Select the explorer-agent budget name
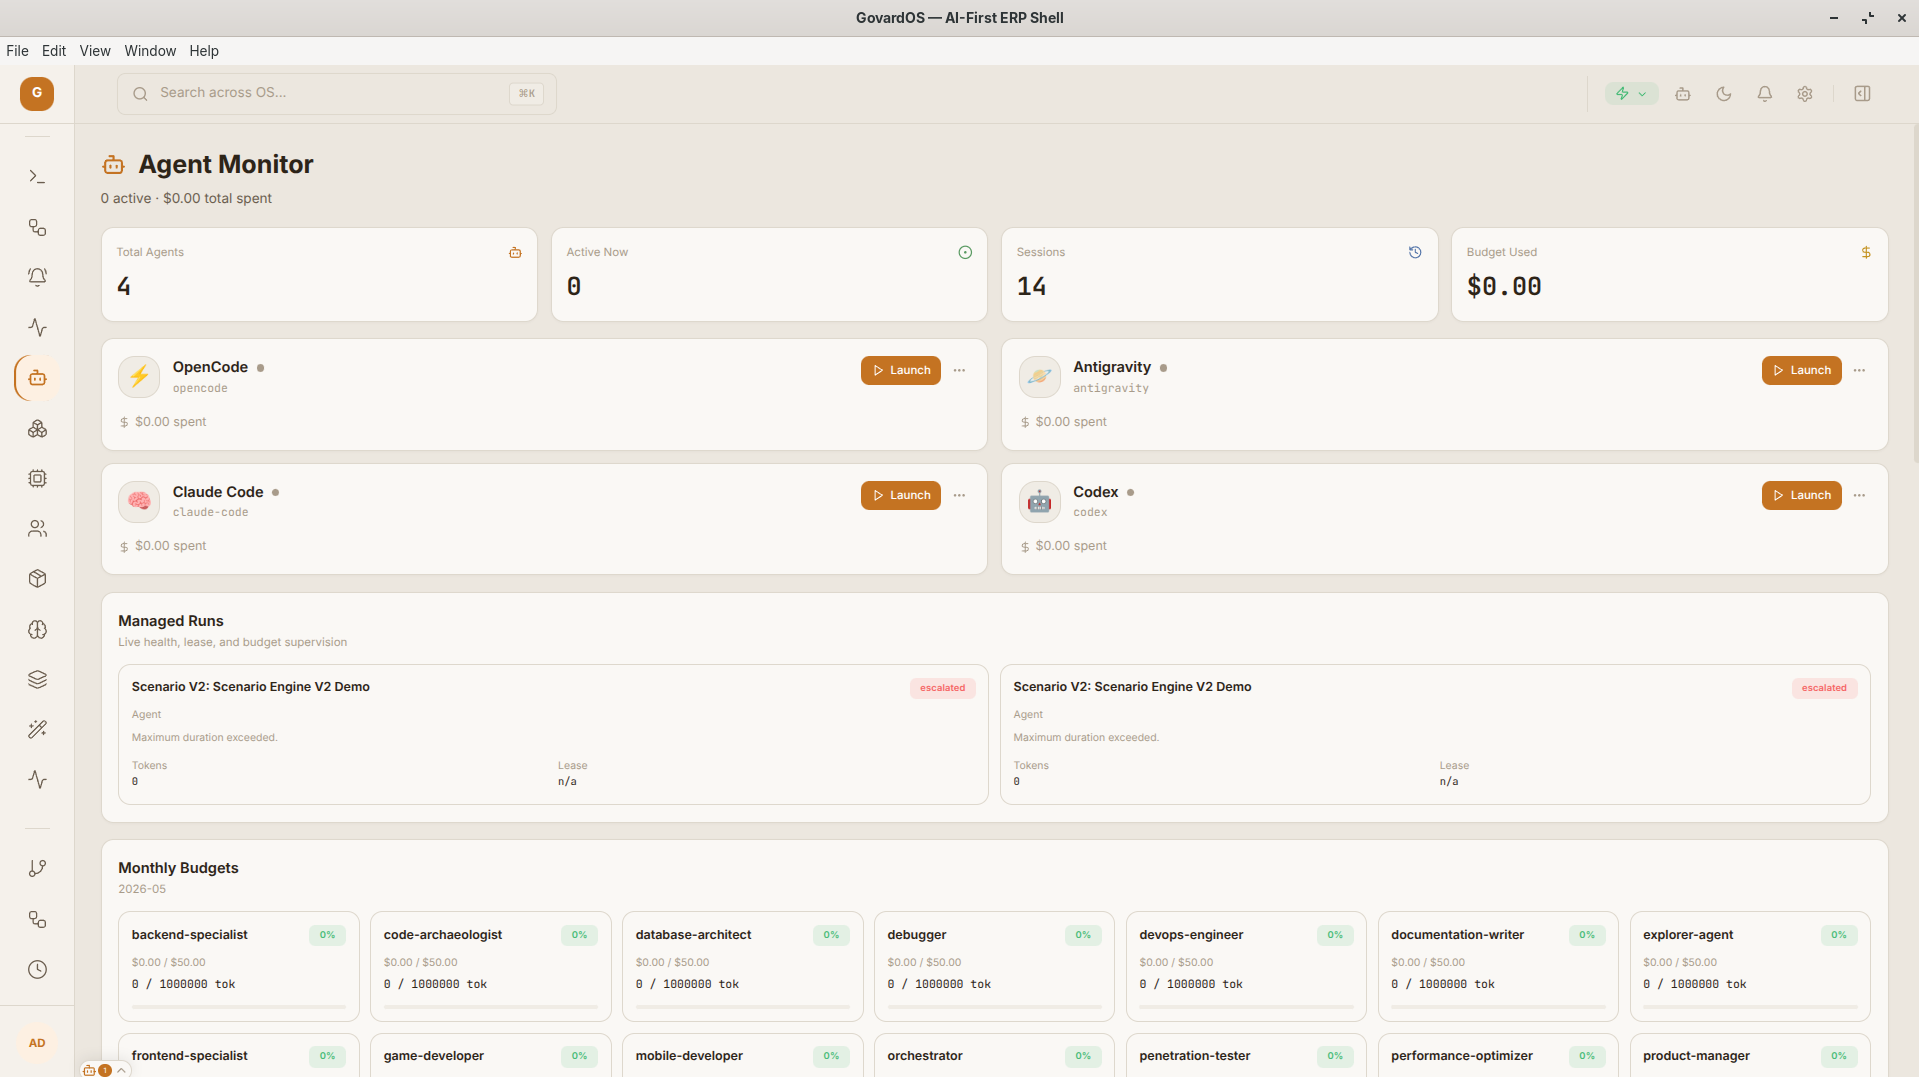This screenshot has width=1919, height=1077. click(x=1688, y=935)
